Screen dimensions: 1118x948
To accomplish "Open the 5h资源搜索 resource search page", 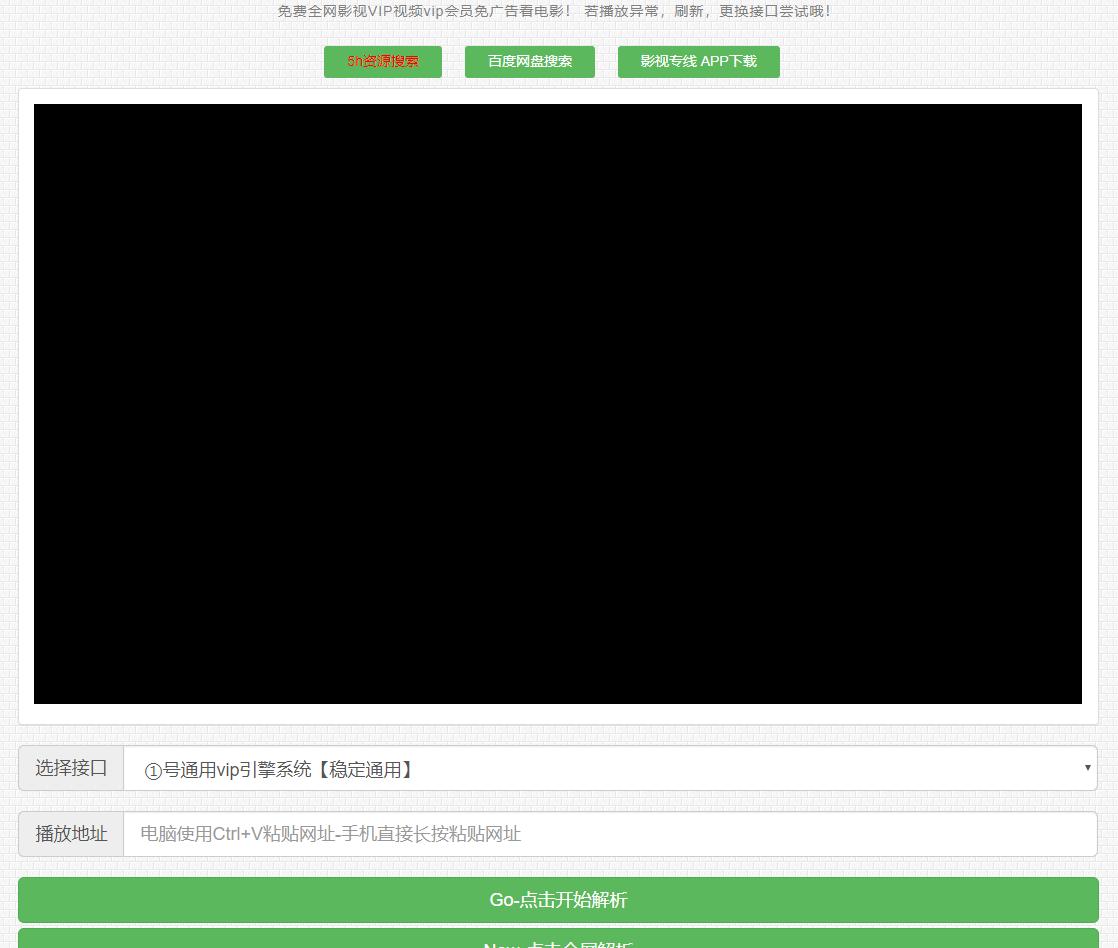I will 382,61.
